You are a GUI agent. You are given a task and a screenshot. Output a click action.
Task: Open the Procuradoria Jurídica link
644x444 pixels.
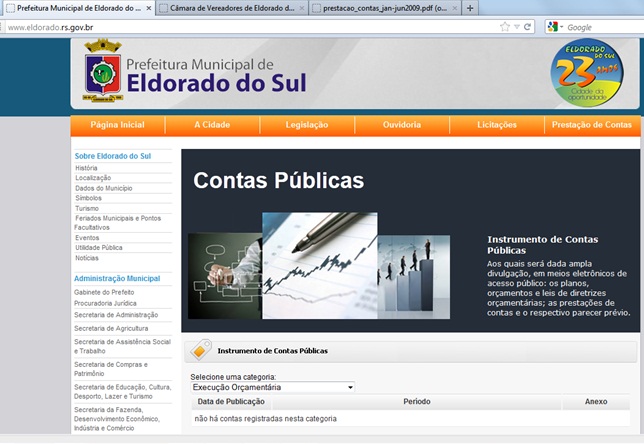click(x=105, y=303)
